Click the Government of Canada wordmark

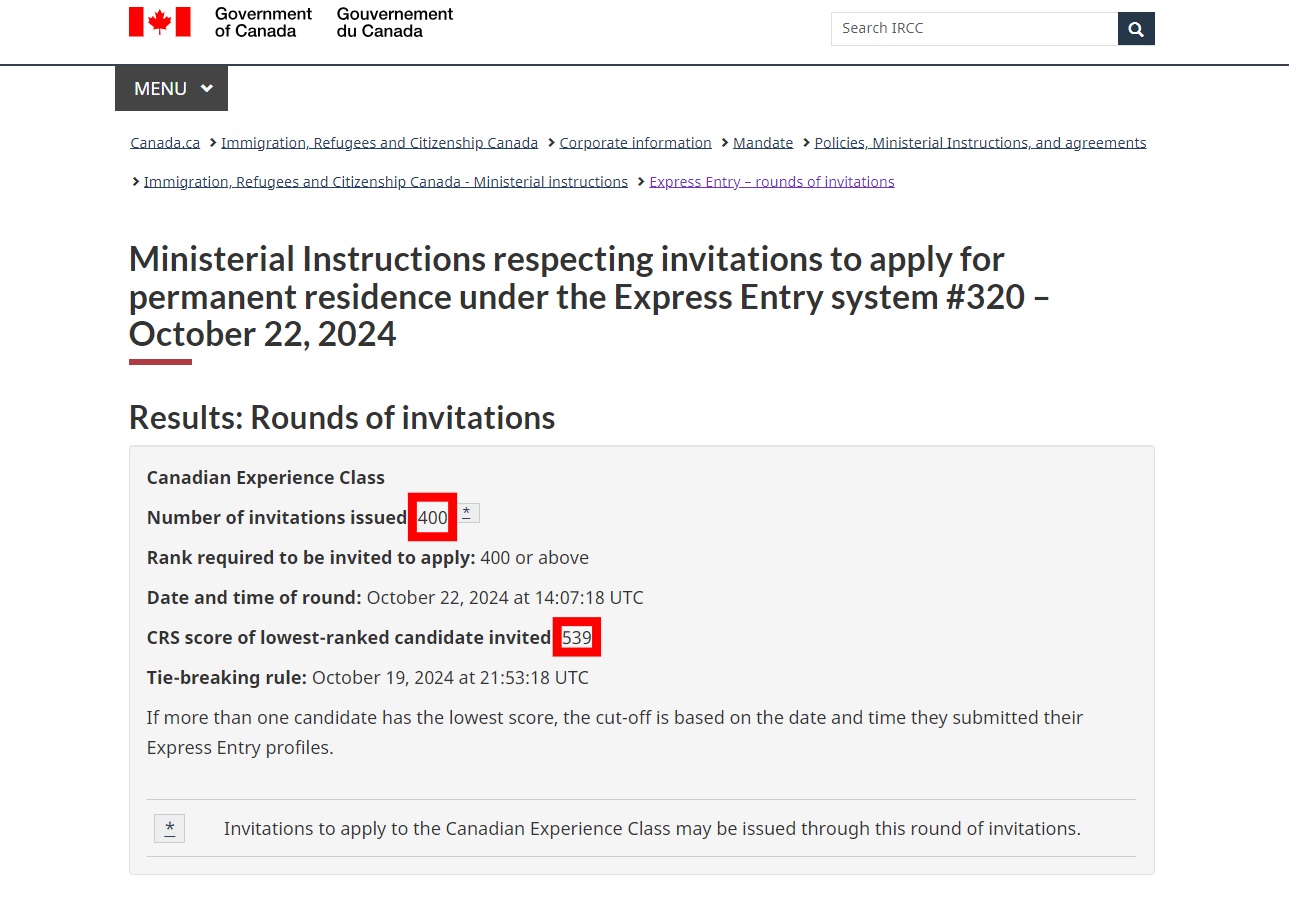tap(263, 22)
